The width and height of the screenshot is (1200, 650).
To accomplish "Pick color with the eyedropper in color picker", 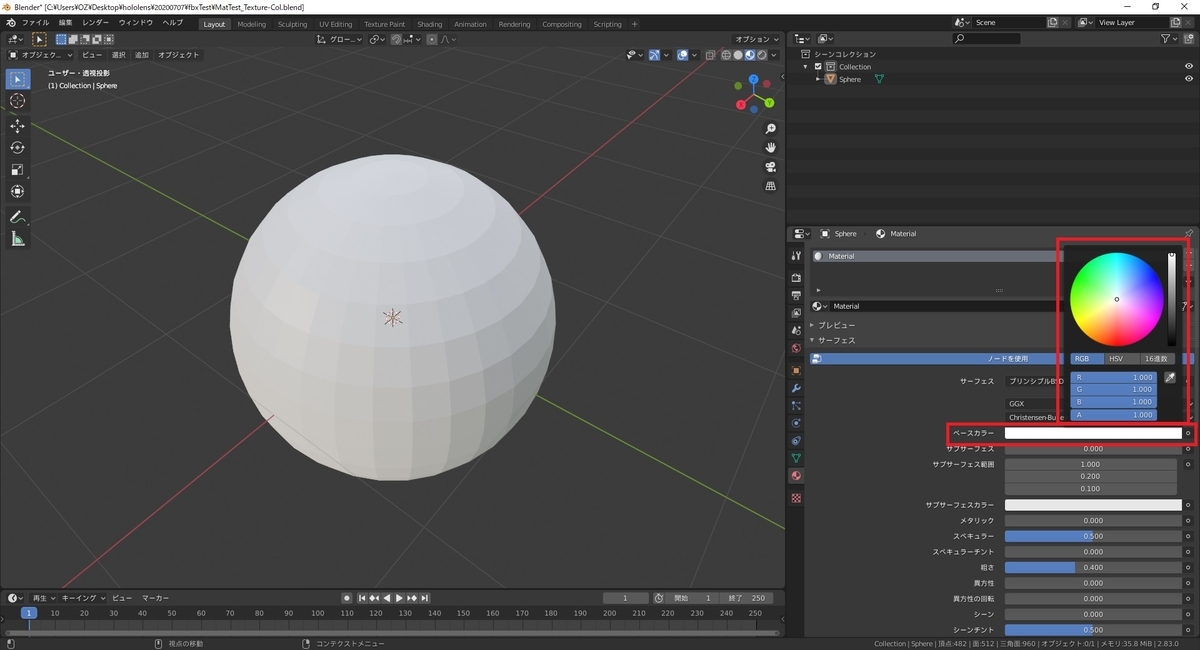I will 1170,378.
